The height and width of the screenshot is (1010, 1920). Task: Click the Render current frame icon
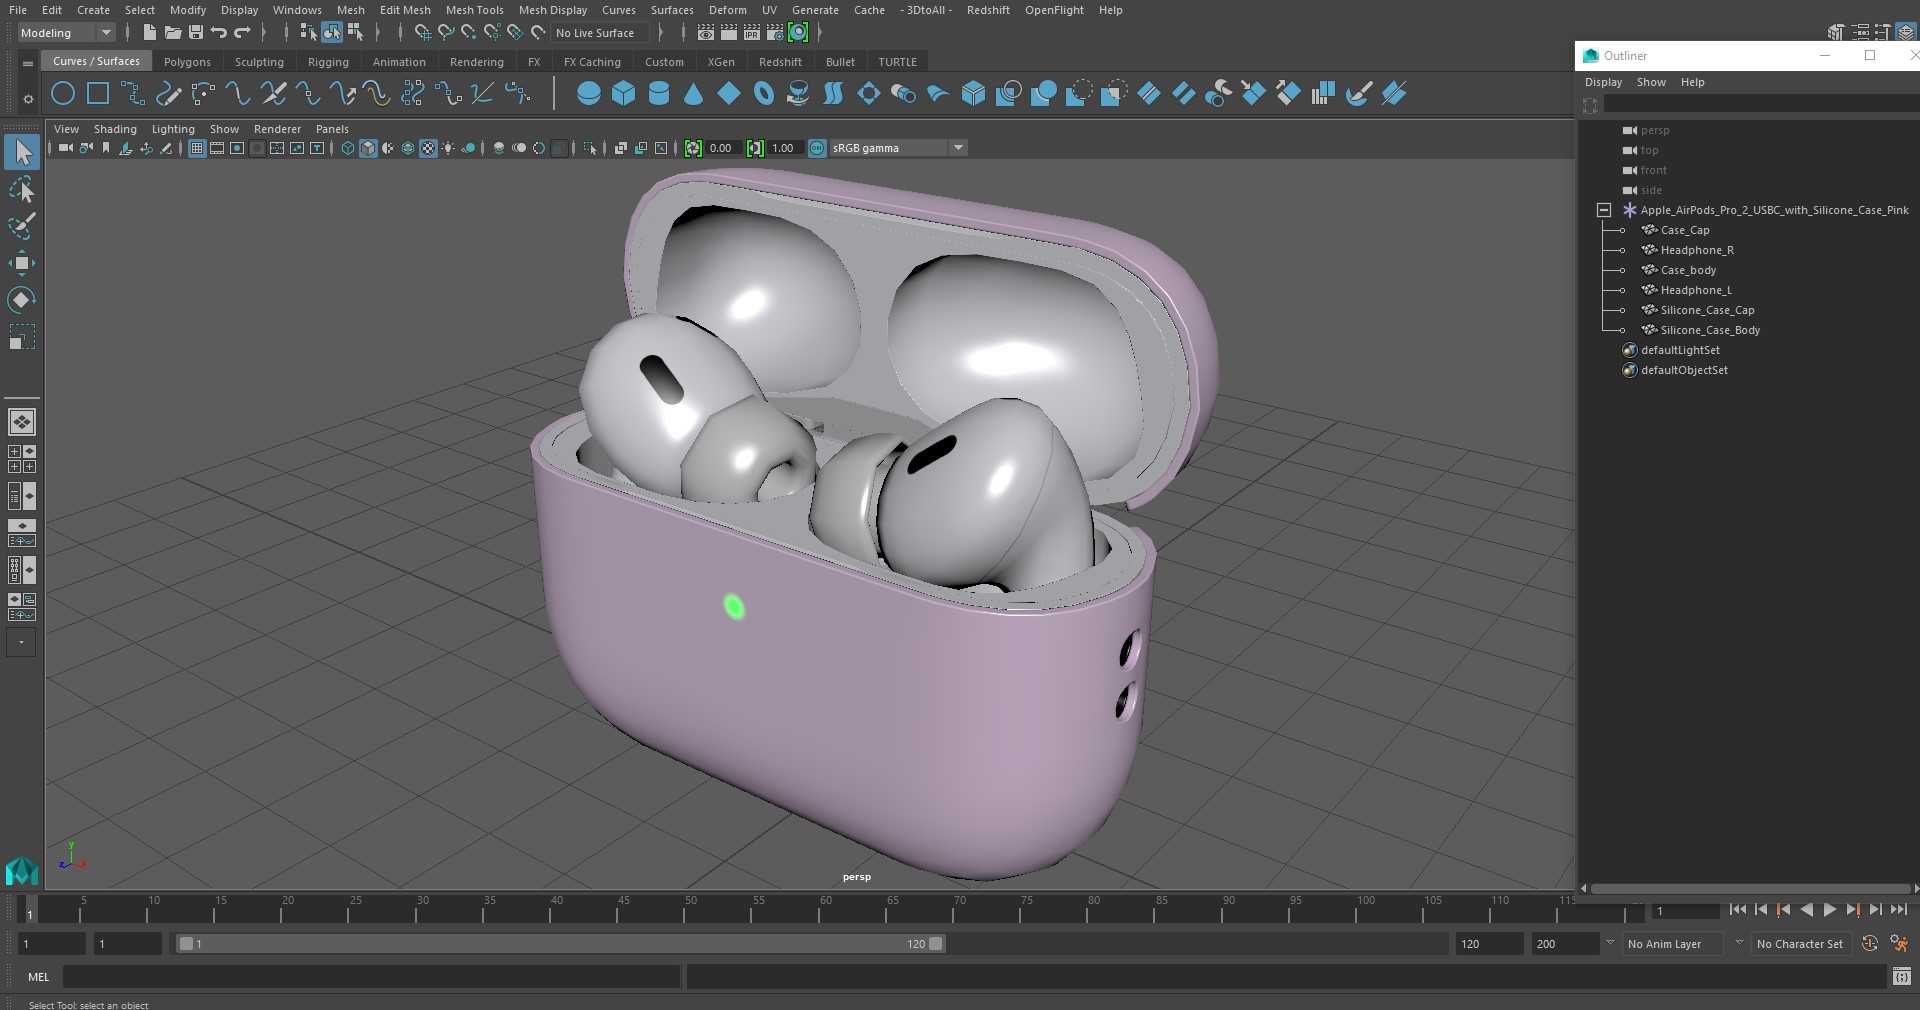pos(729,33)
